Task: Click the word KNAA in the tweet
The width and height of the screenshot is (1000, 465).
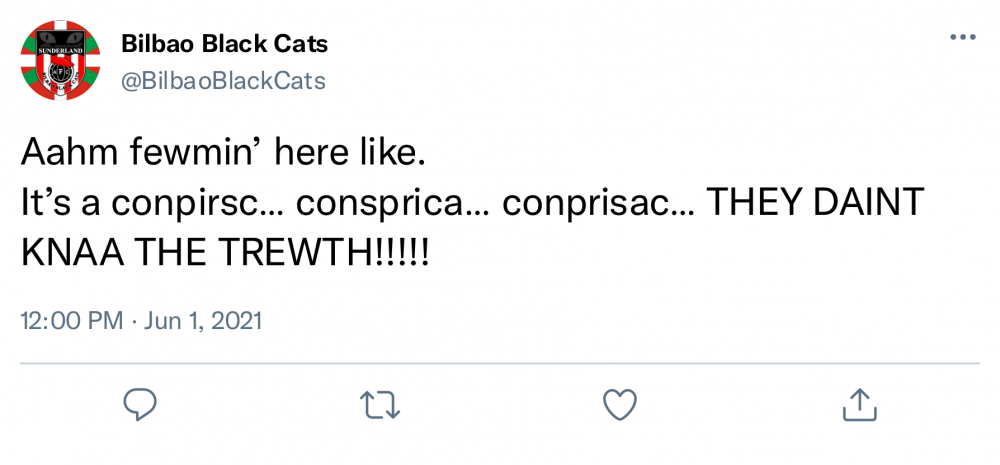Action: (73, 253)
